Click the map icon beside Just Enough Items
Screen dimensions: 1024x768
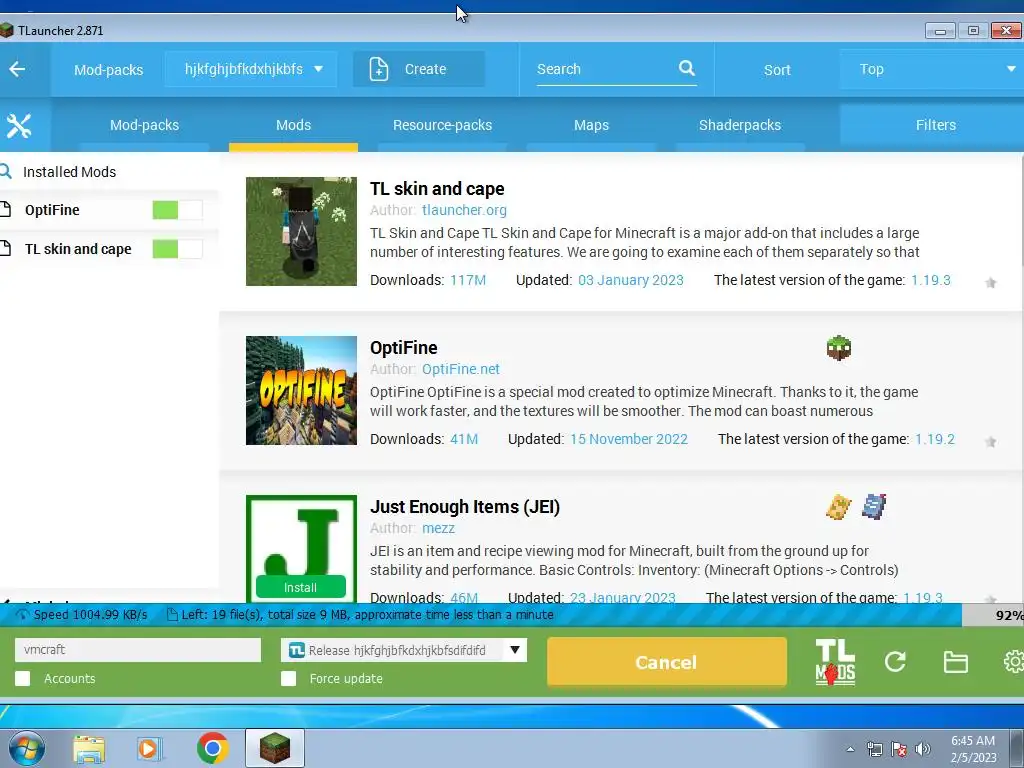(839, 507)
